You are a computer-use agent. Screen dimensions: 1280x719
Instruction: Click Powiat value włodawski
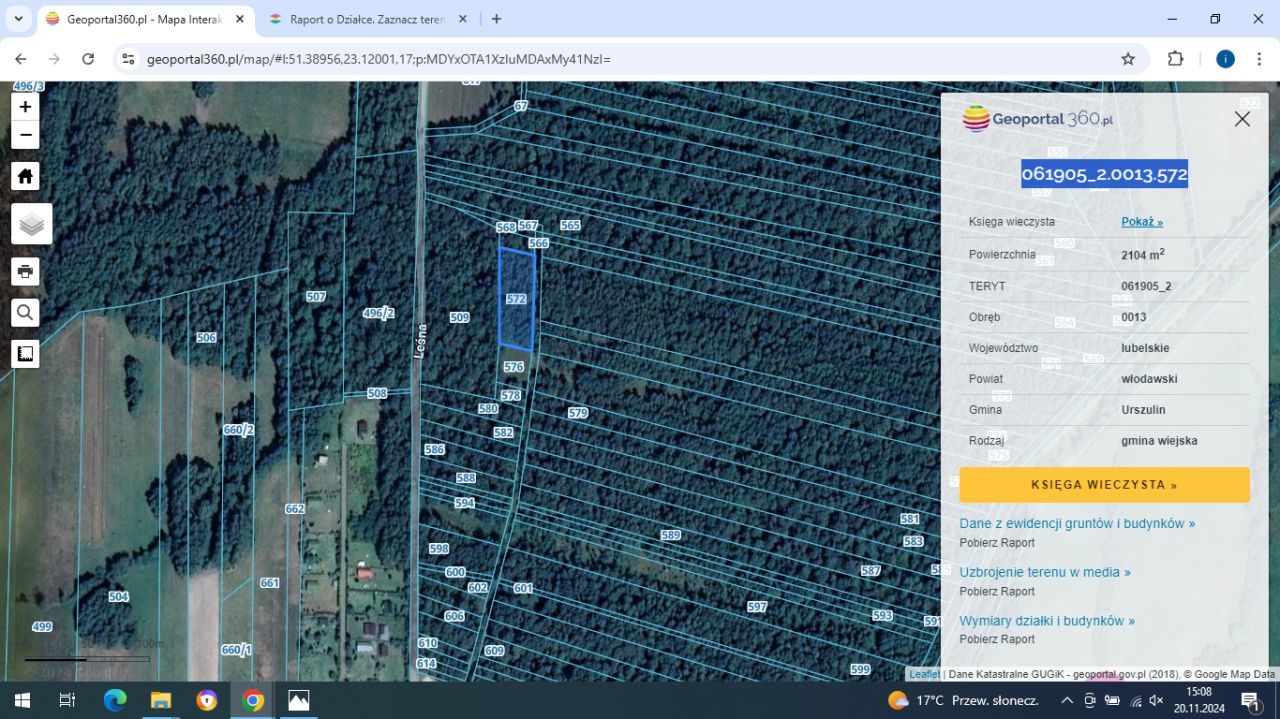[x=1149, y=379]
